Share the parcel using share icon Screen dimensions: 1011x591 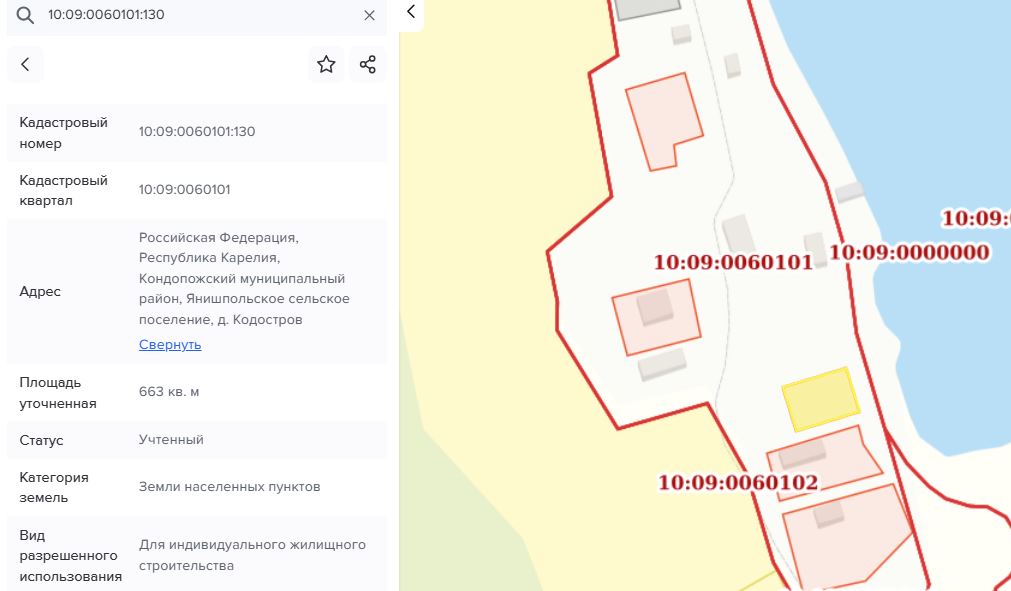coord(368,64)
